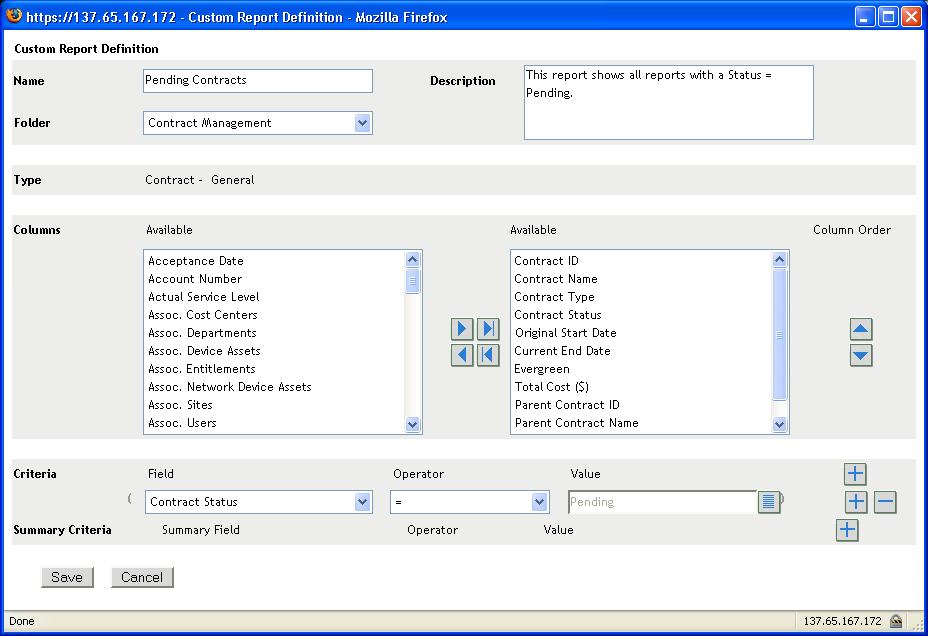Click the move-left single arrow button

click(462, 355)
